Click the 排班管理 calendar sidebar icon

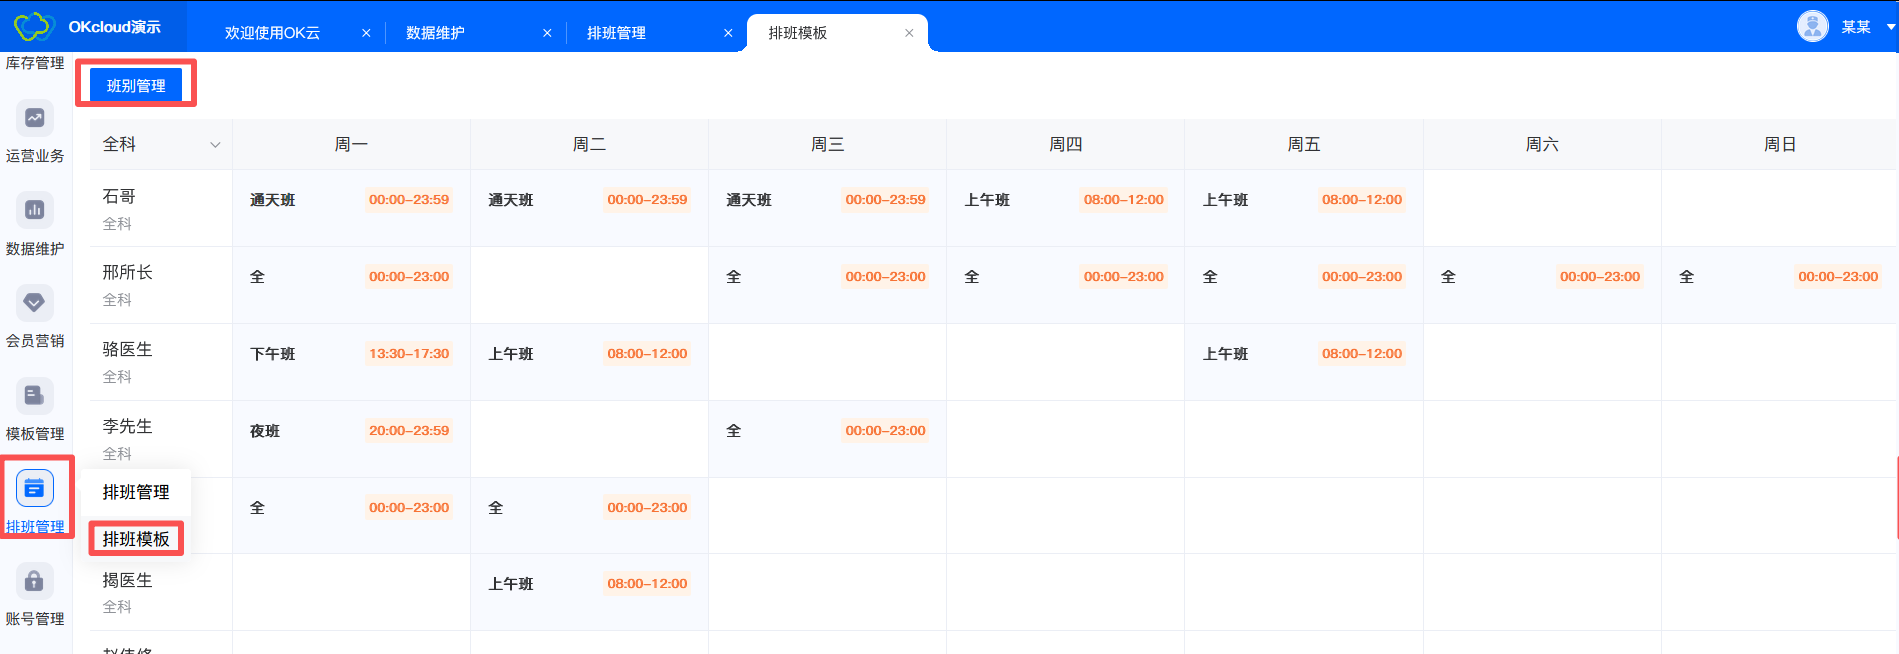click(34, 489)
